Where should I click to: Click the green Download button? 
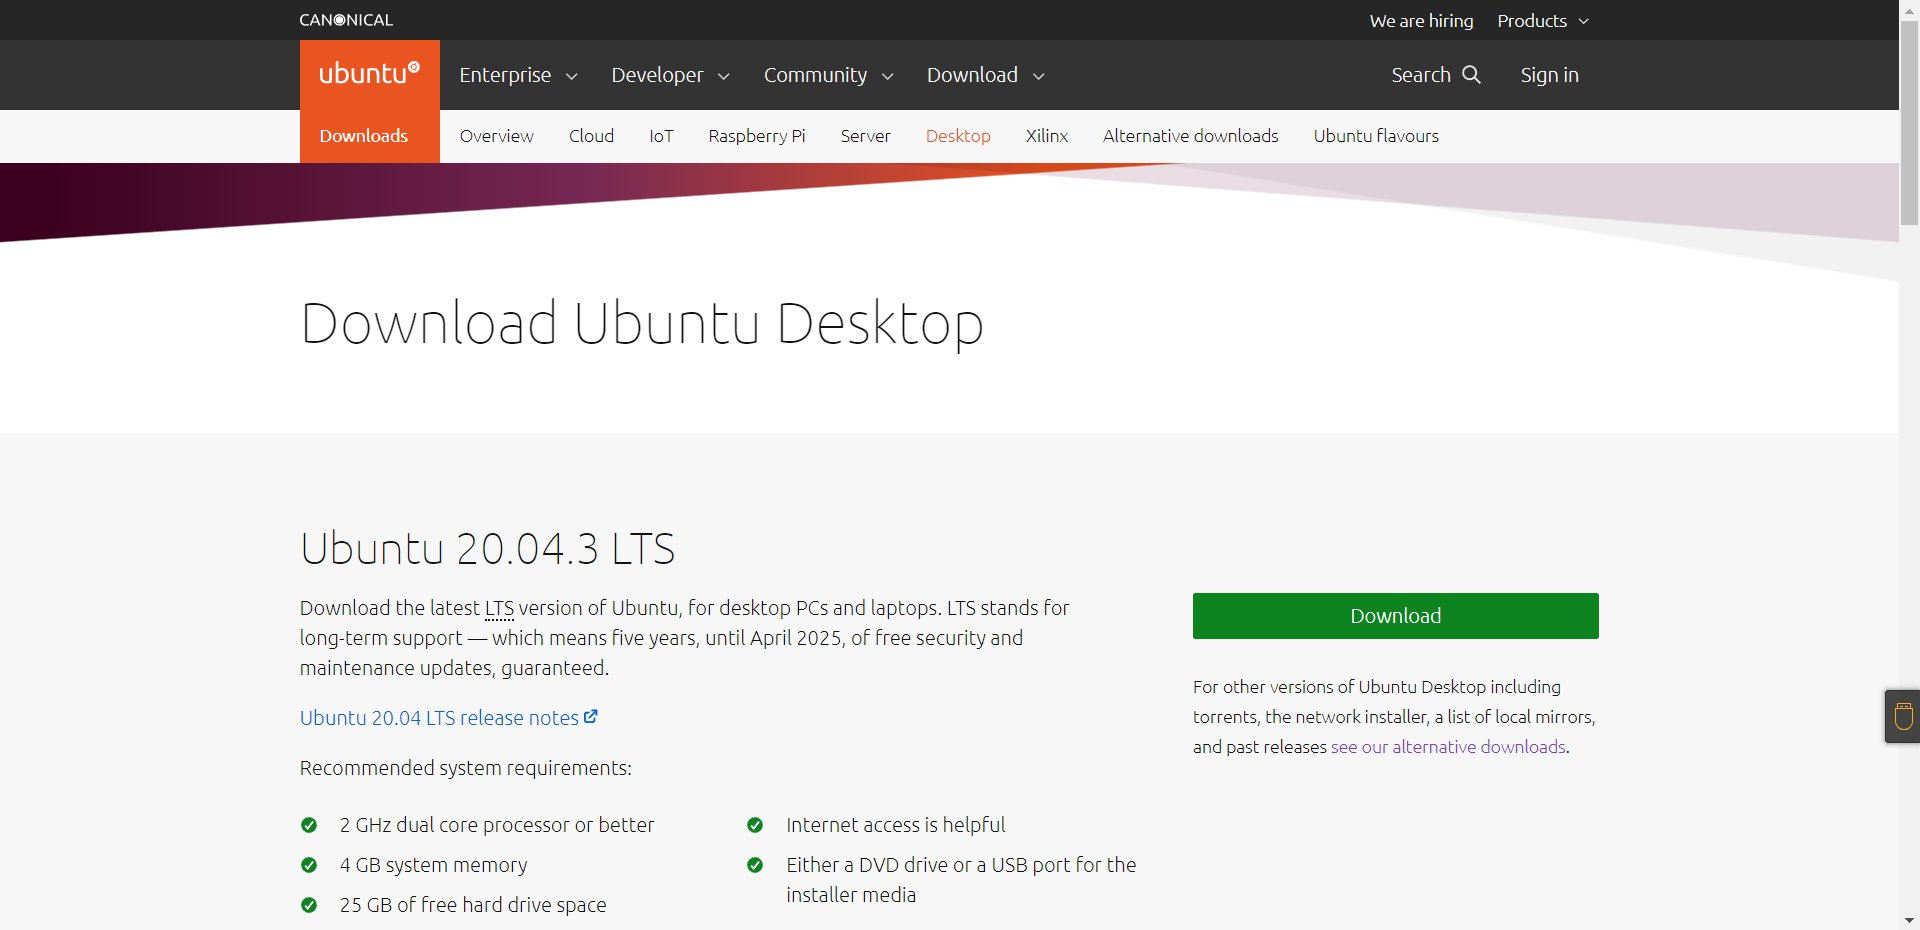tap(1395, 616)
